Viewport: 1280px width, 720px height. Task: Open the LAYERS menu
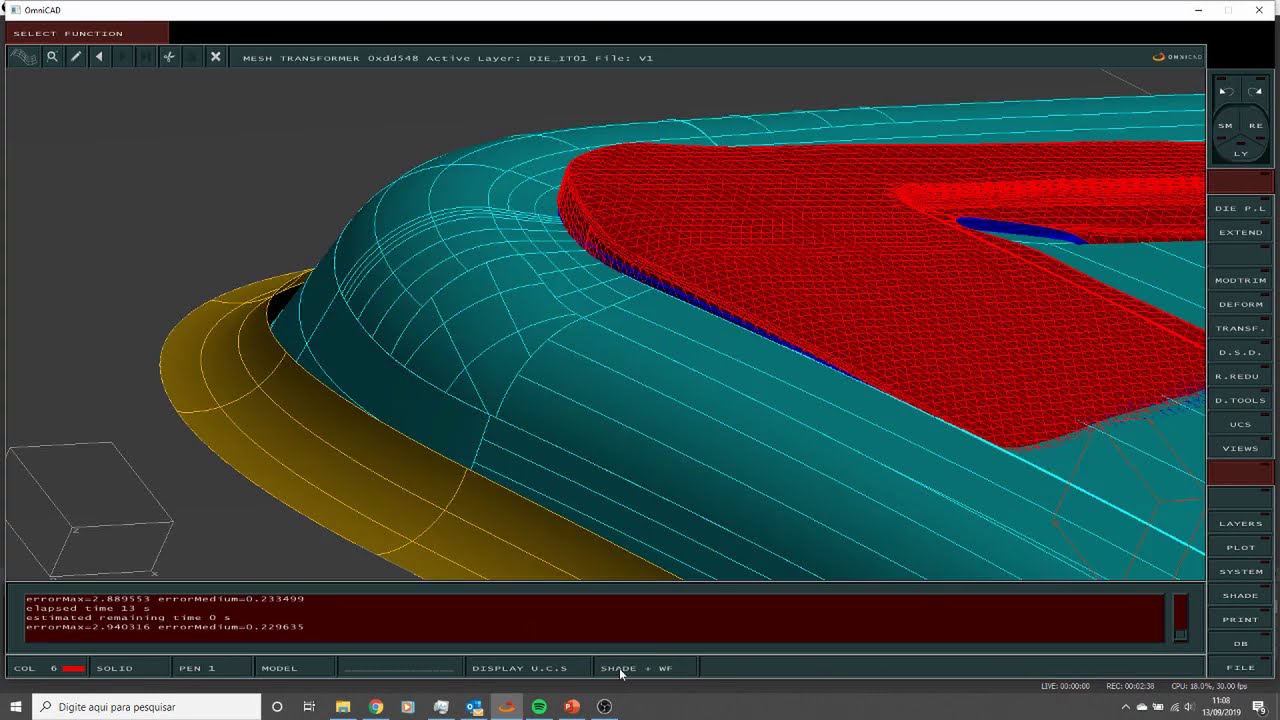coord(1241,523)
